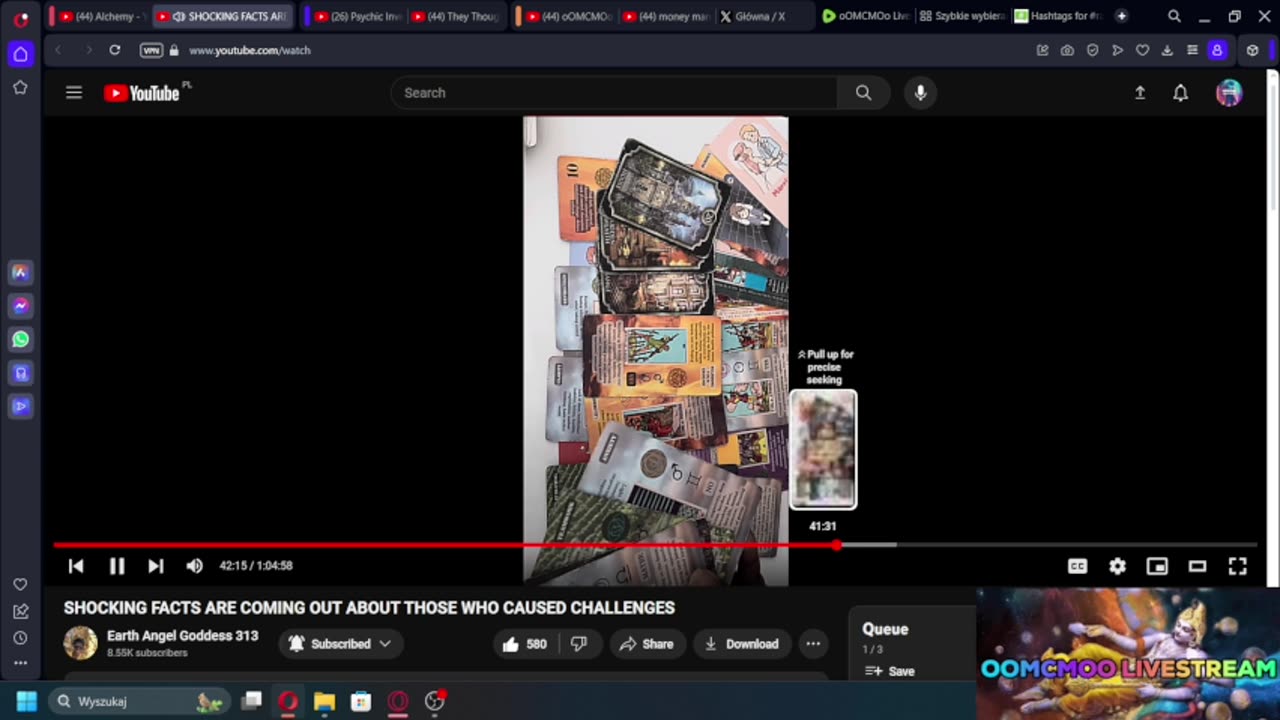Open Earth Angel Goddess 313 channel
1280x720 pixels.
[182, 636]
